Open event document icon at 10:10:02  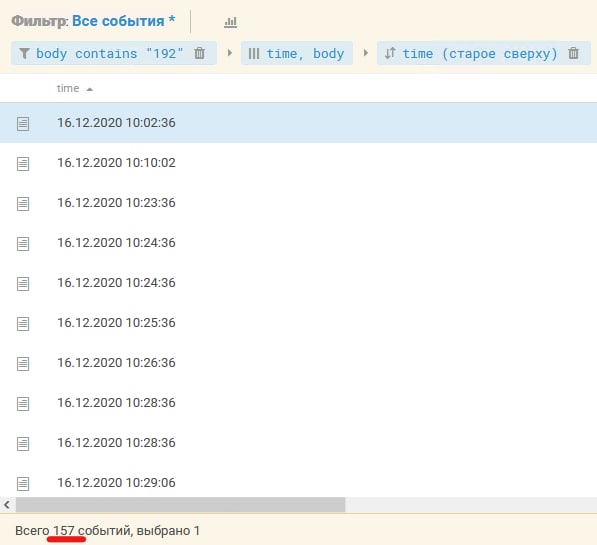point(23,164)
